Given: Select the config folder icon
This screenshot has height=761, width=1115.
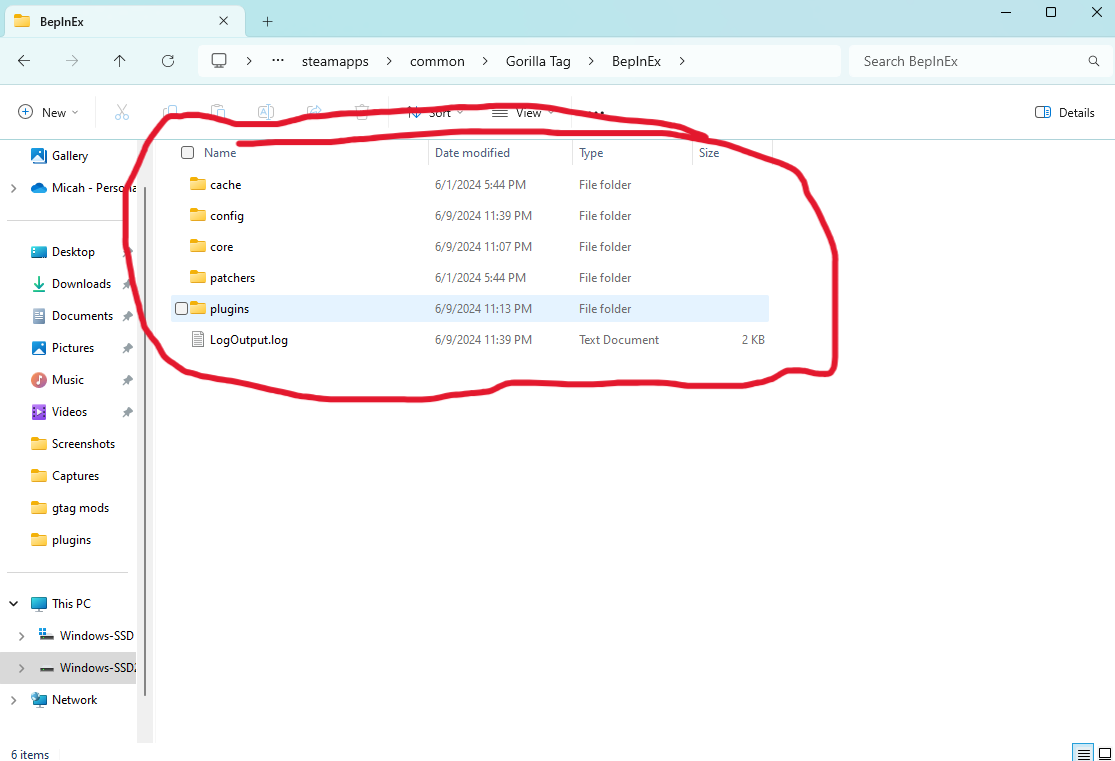Looking at the screenshot, I should 198,215.
